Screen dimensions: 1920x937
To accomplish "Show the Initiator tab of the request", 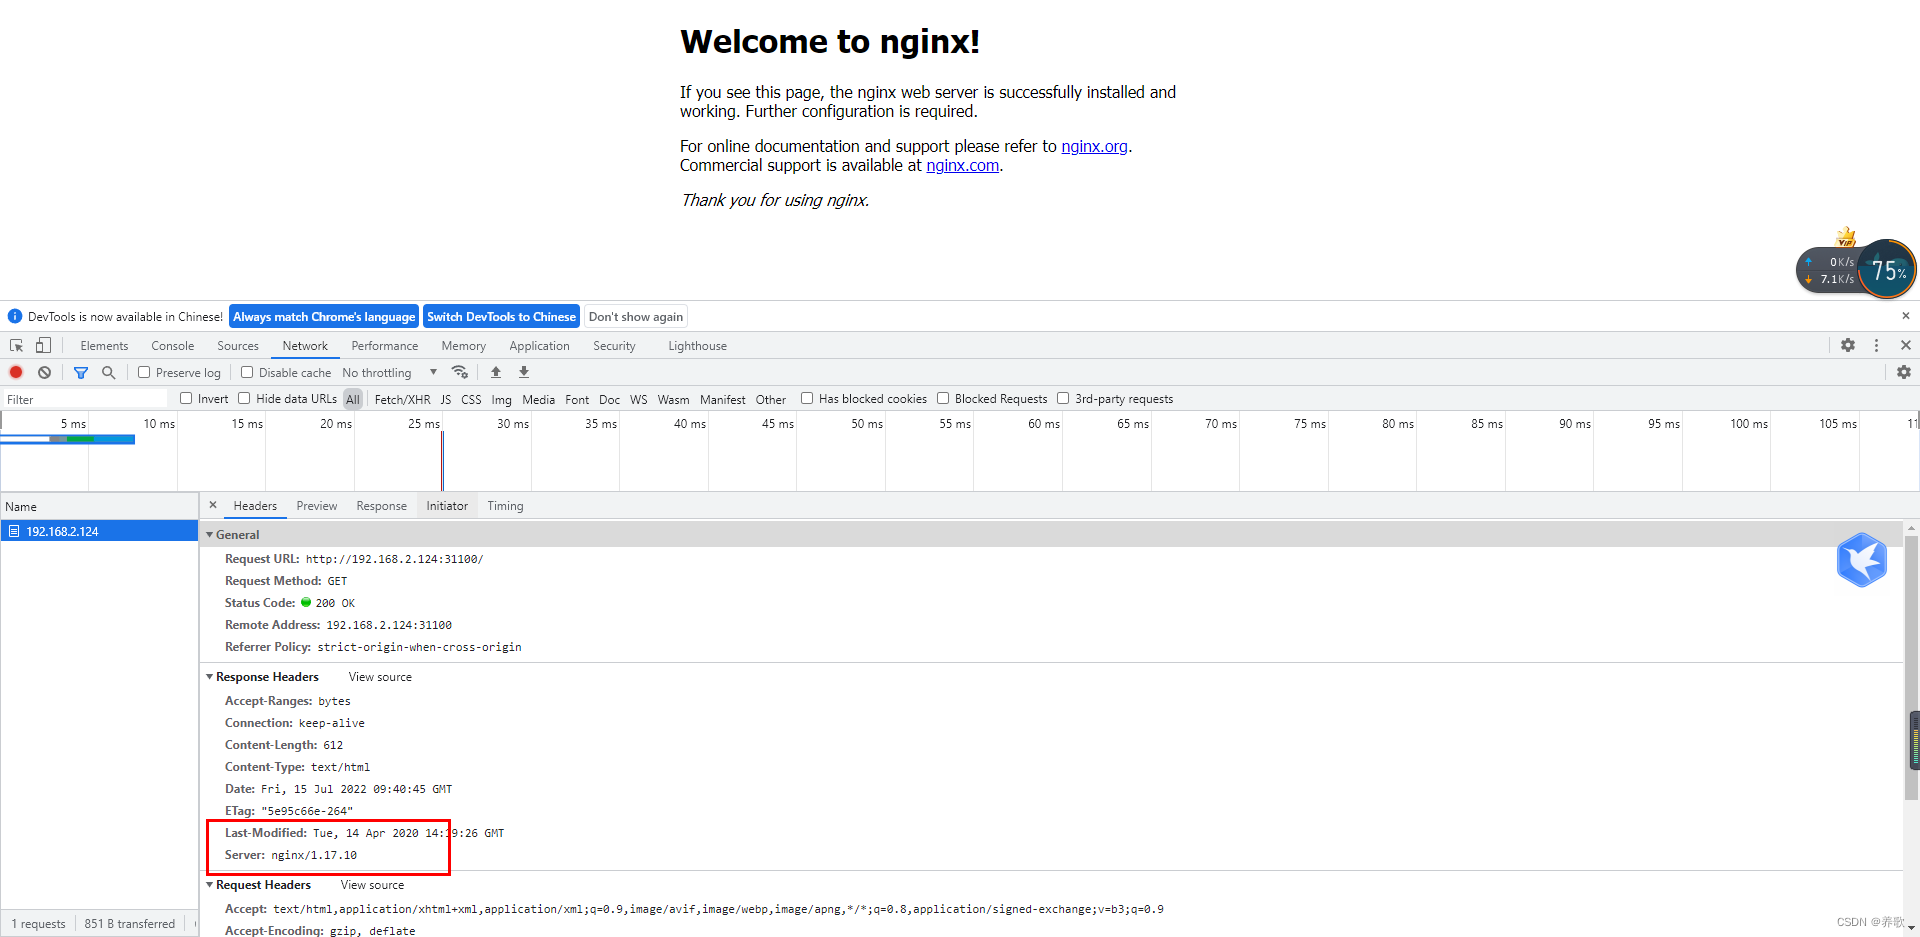I will pyautogui.click(x=447, y=506).
